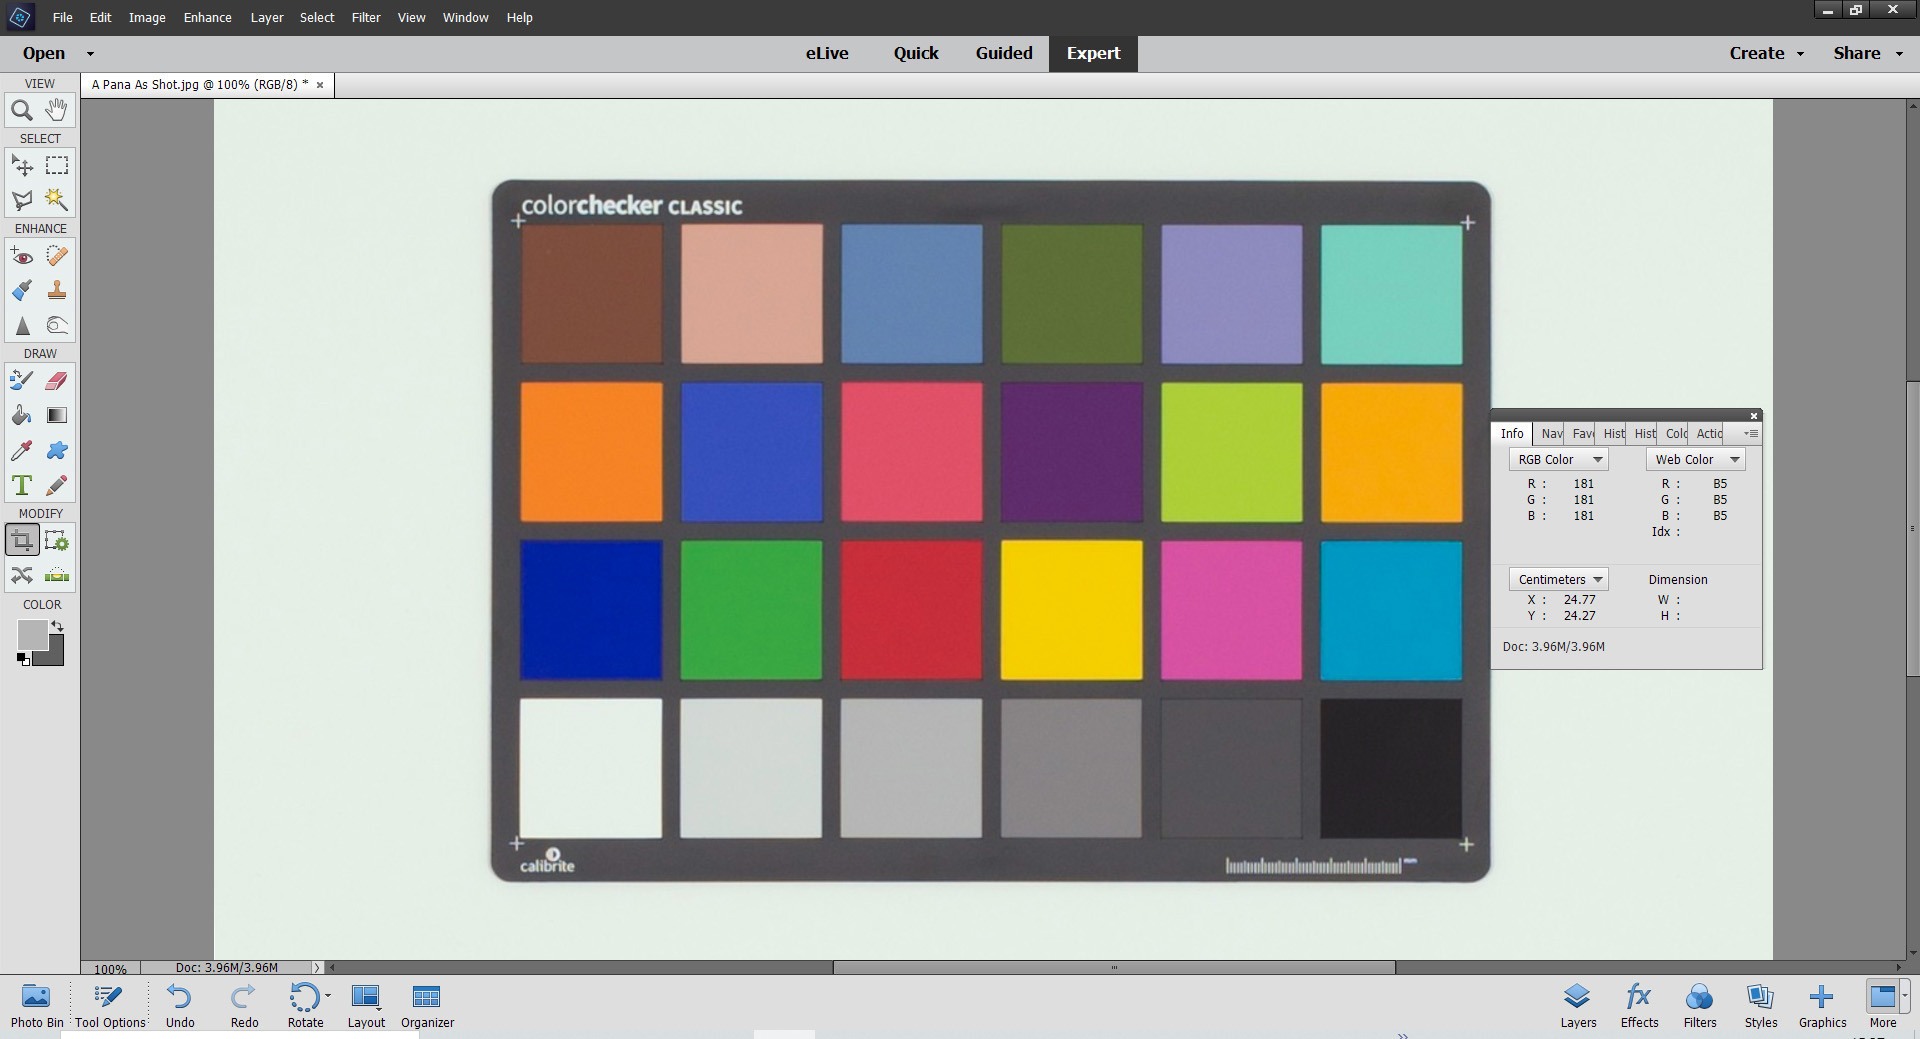Expand the Centimeters units dropdown

tap(1558, 580)
